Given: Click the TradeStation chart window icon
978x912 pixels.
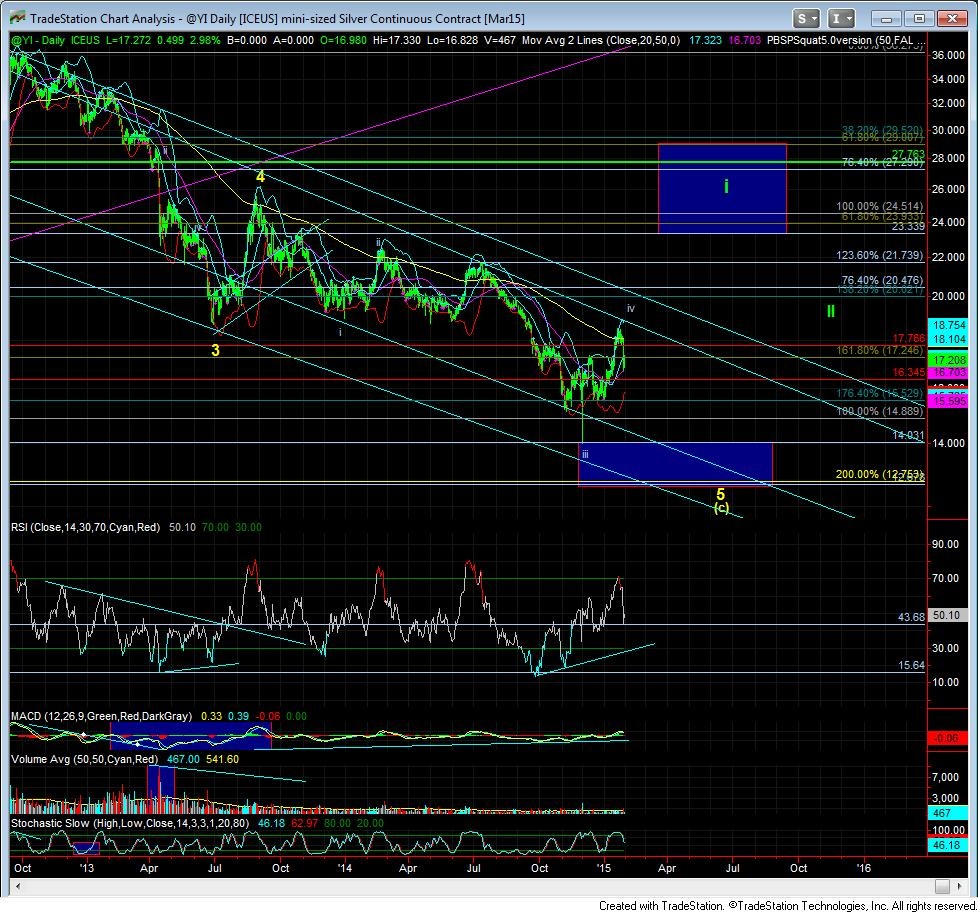Looking at the screenshot, I should point(15,18).
